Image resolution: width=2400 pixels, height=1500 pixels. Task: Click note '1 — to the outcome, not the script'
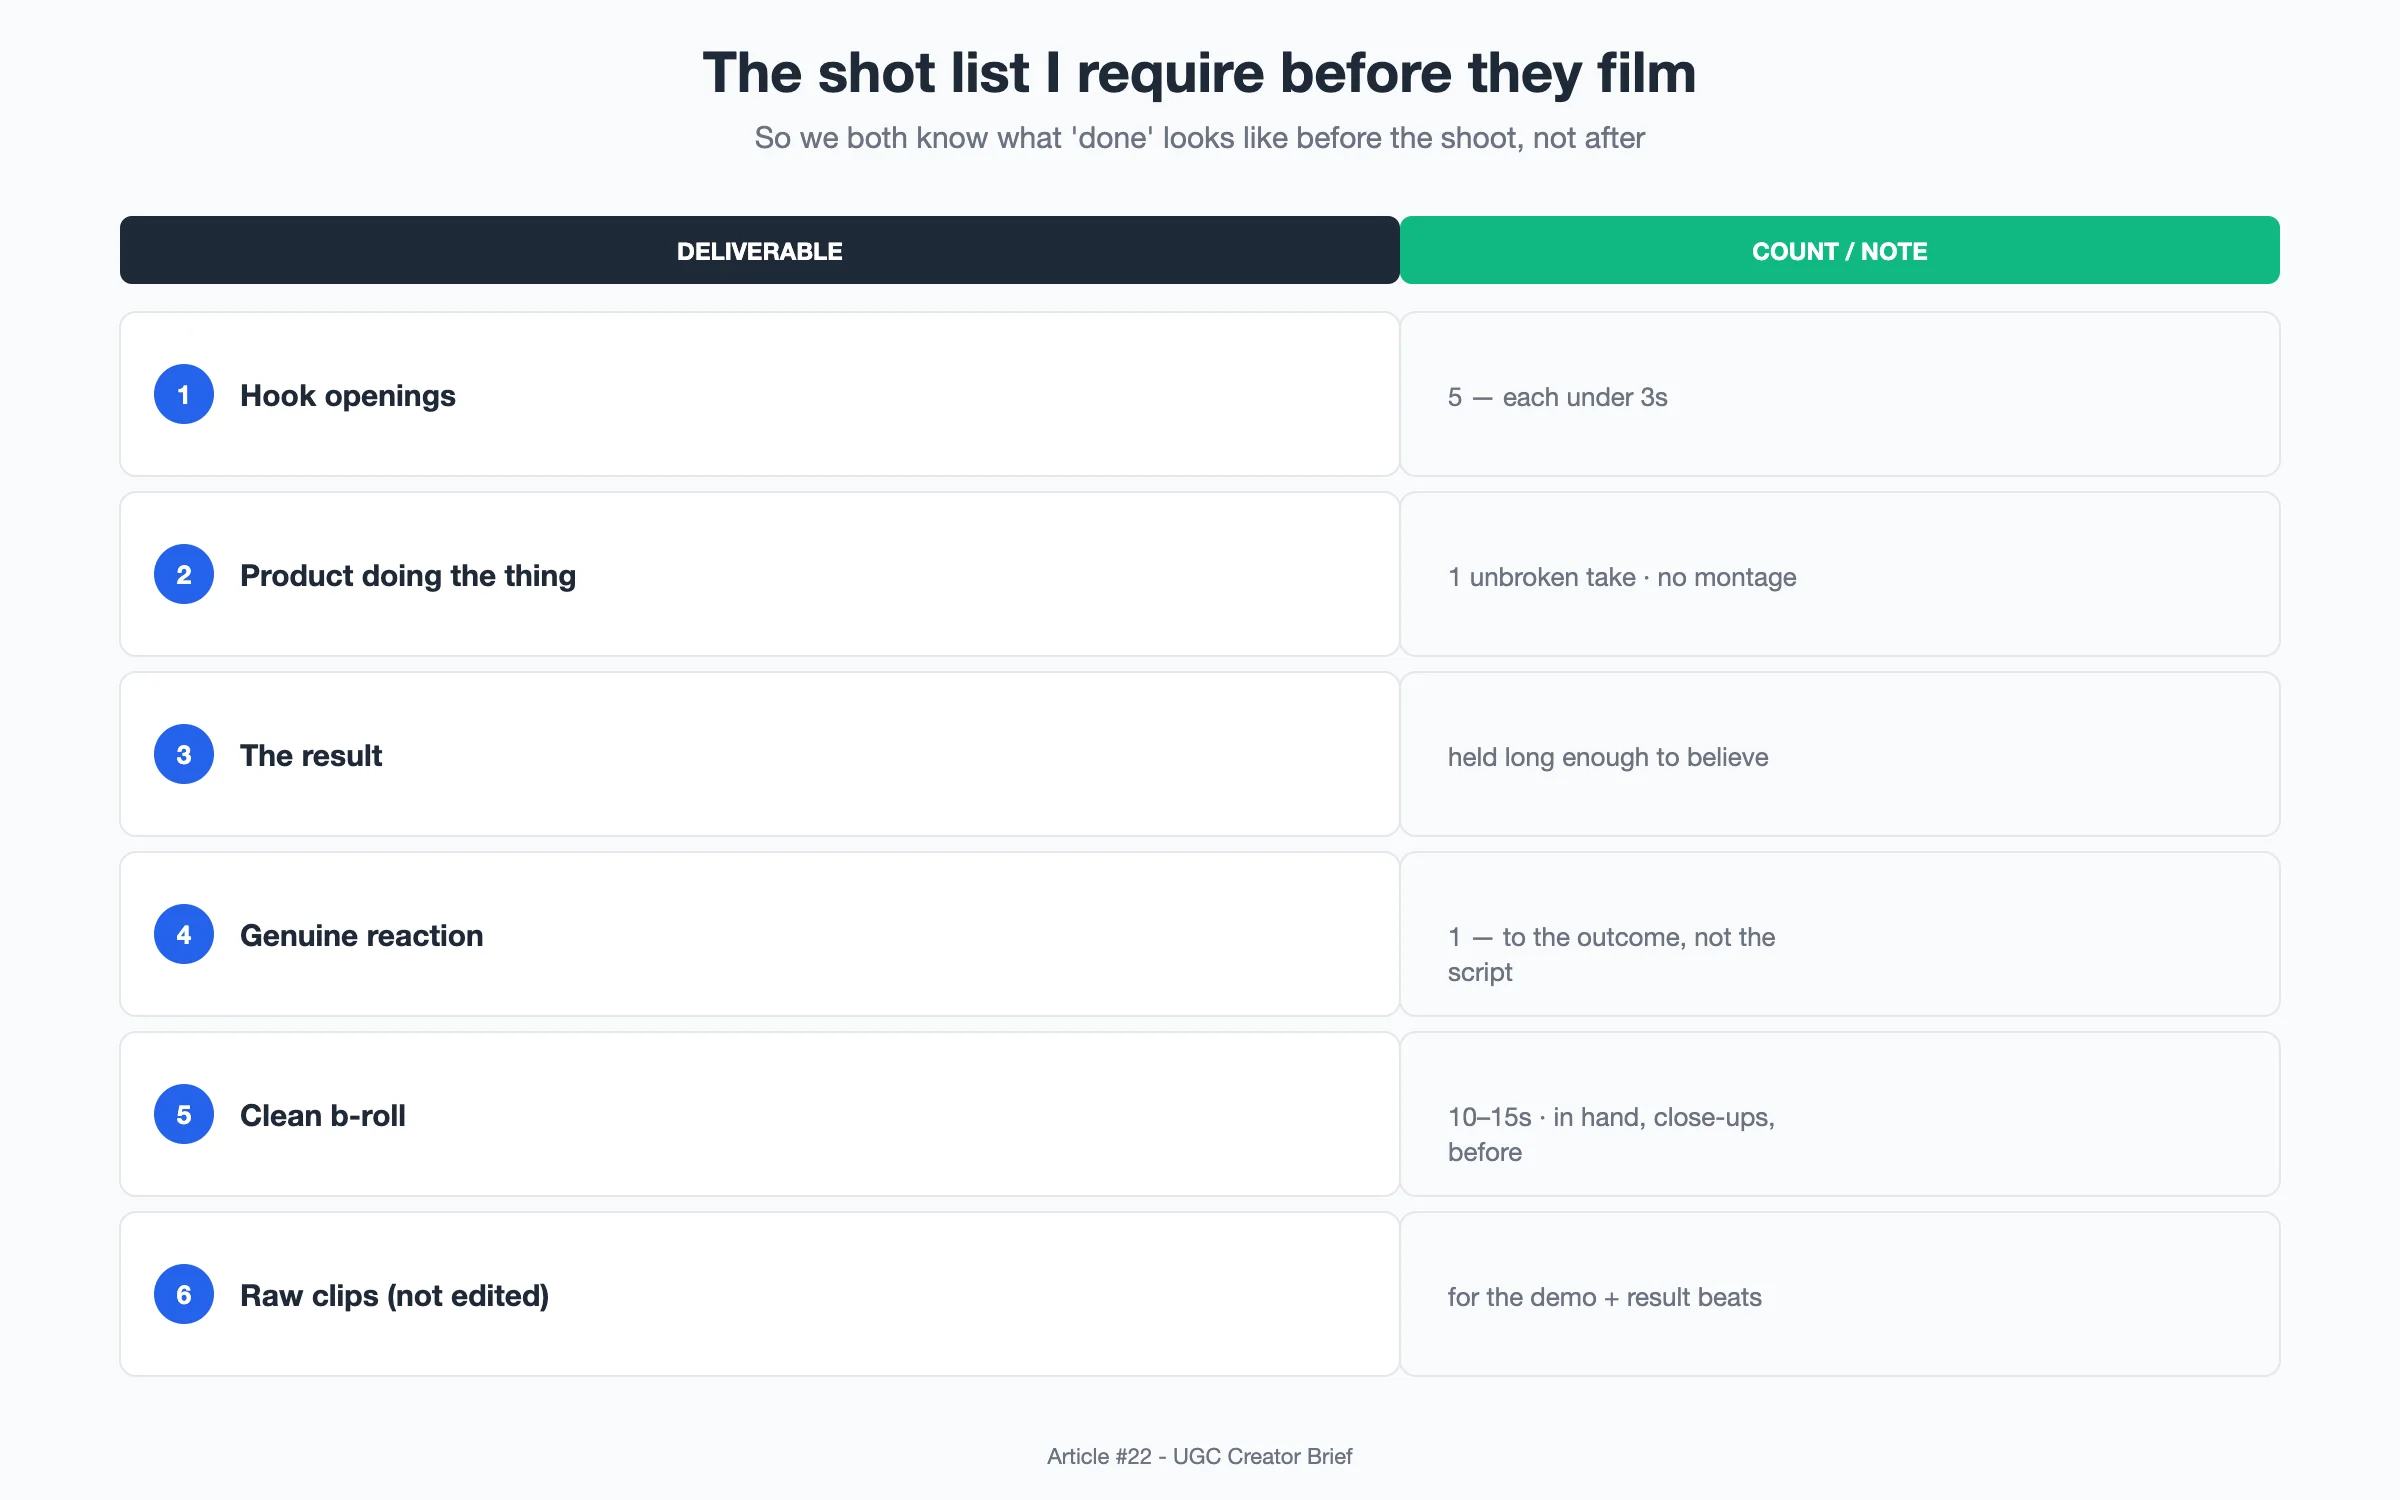pyautogui.click(x=1612, y=954)
